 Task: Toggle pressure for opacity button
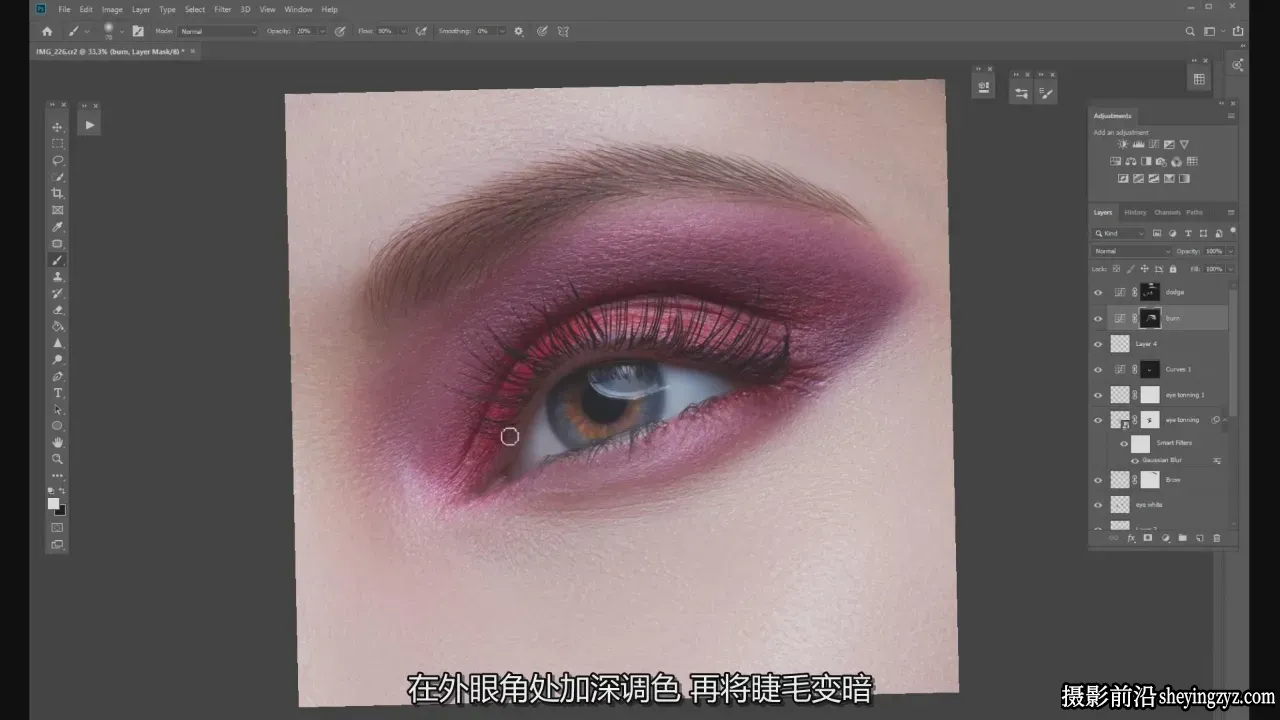340,31
